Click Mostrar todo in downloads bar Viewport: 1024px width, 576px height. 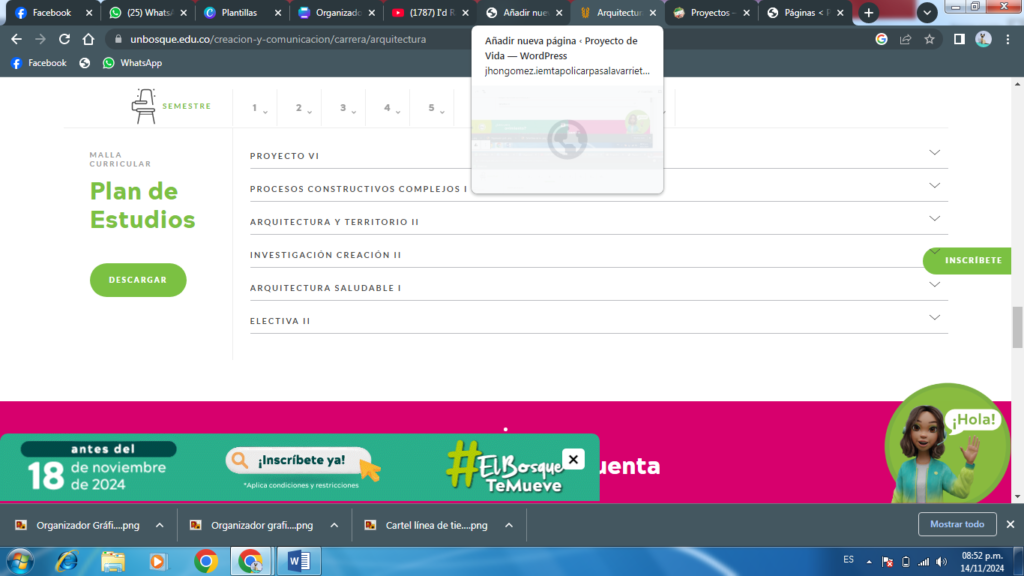tap(957, 524)
